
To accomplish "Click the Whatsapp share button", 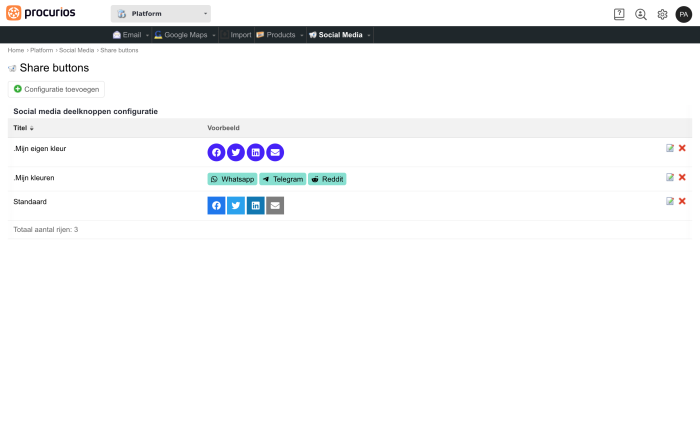I will 232,179.
